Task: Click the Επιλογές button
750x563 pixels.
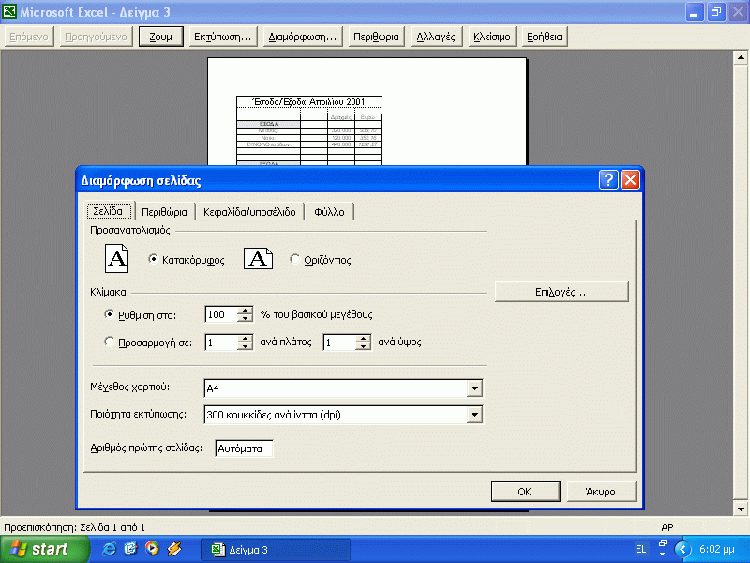Action: [x=562, y=292]
